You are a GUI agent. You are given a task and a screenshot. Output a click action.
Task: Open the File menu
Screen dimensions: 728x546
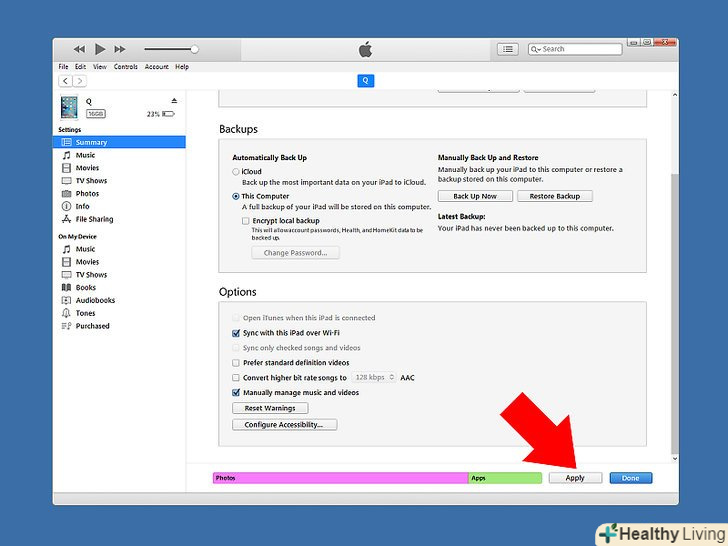click(64, 67)
